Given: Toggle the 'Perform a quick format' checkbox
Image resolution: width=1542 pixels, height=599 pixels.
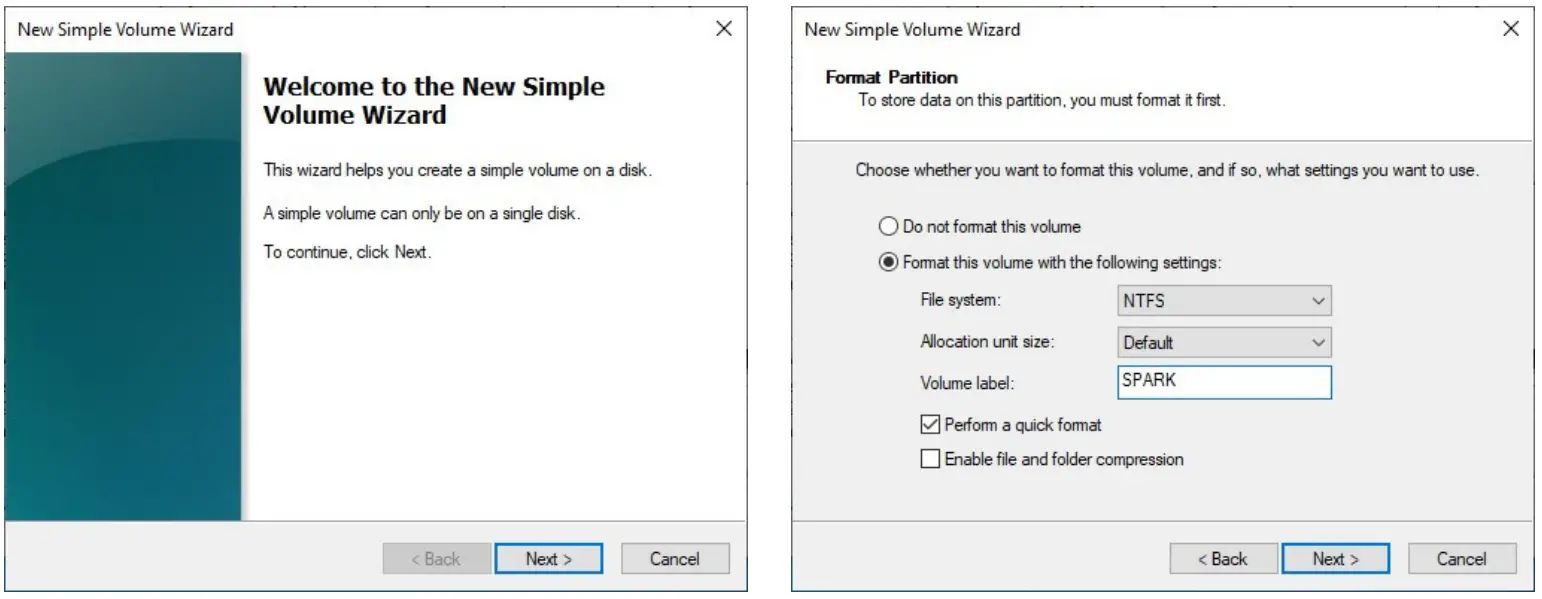Looking at the screenshot, I should click(930, 425).
